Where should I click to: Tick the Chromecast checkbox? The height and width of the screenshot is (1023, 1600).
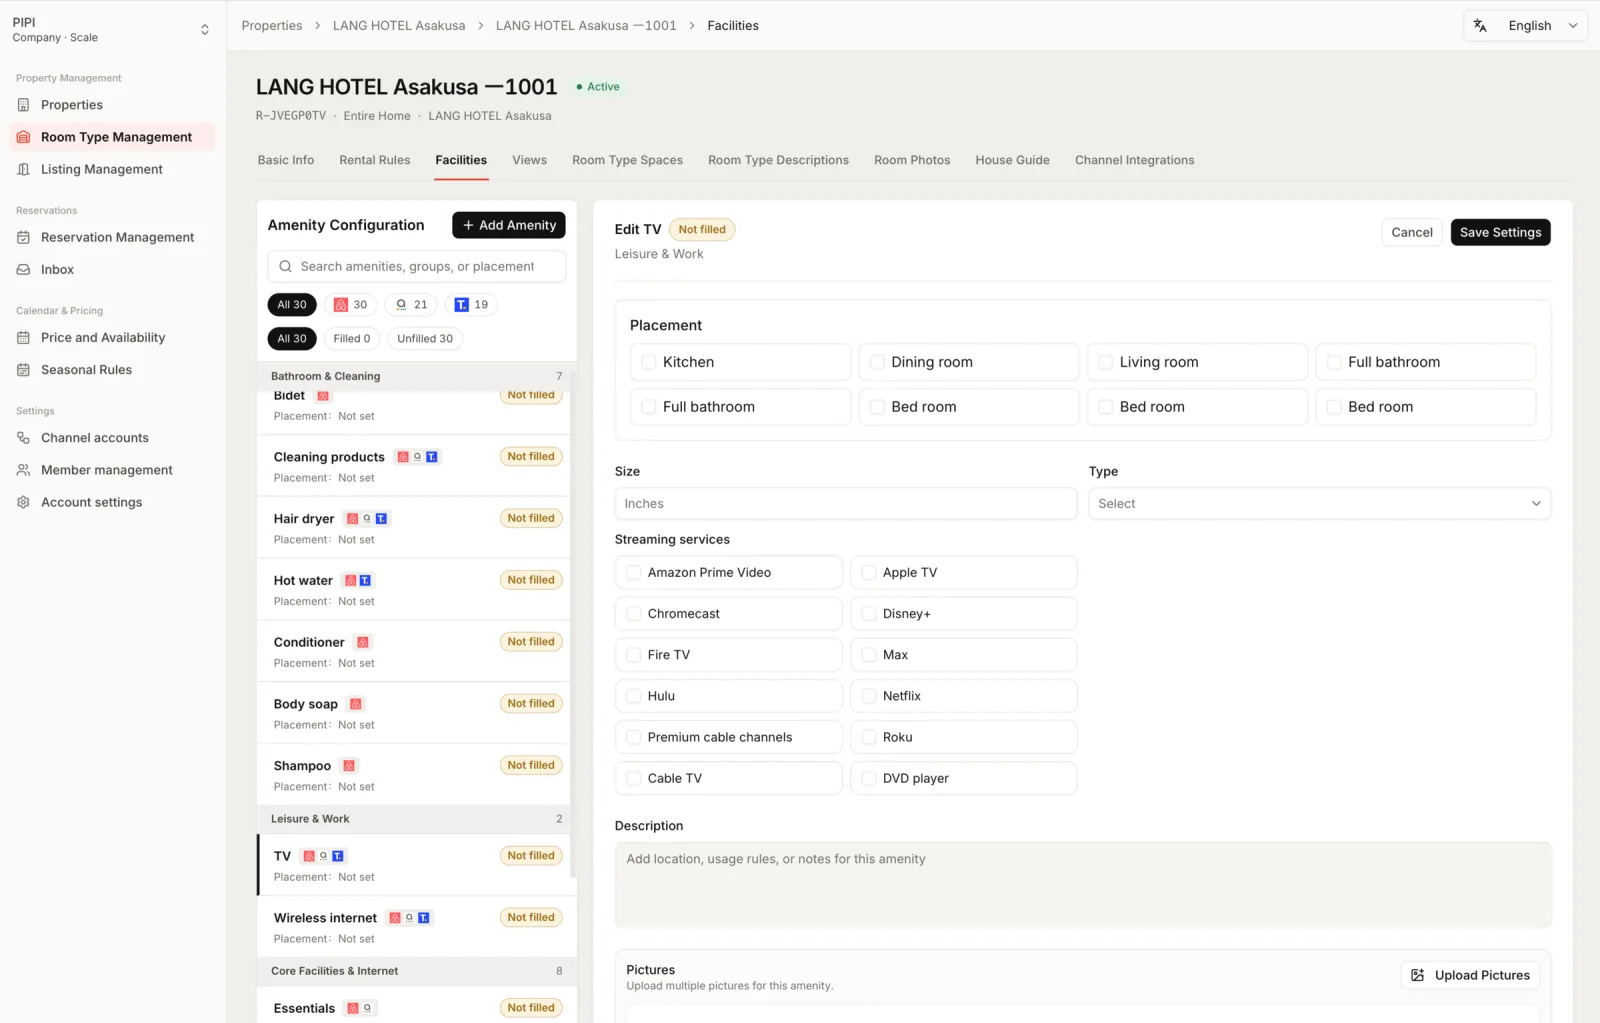[633, 614]
